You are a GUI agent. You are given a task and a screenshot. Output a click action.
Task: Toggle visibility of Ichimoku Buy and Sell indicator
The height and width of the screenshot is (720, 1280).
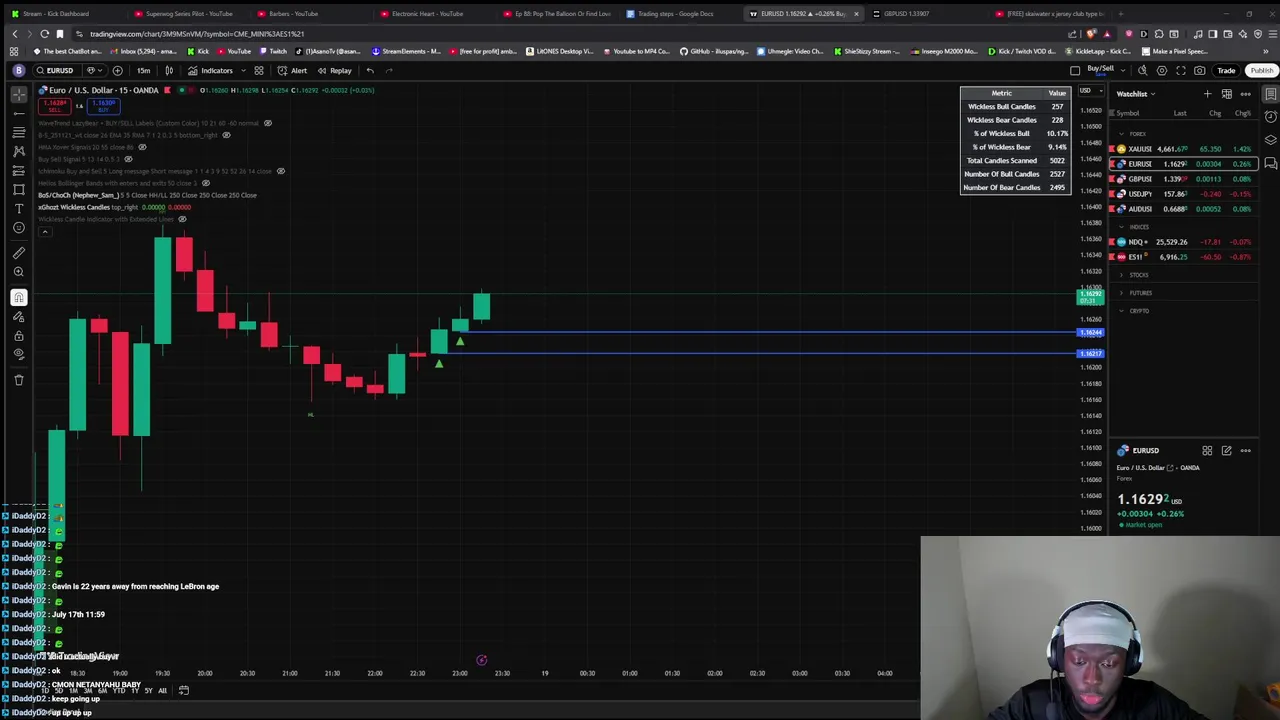(280, 171)
